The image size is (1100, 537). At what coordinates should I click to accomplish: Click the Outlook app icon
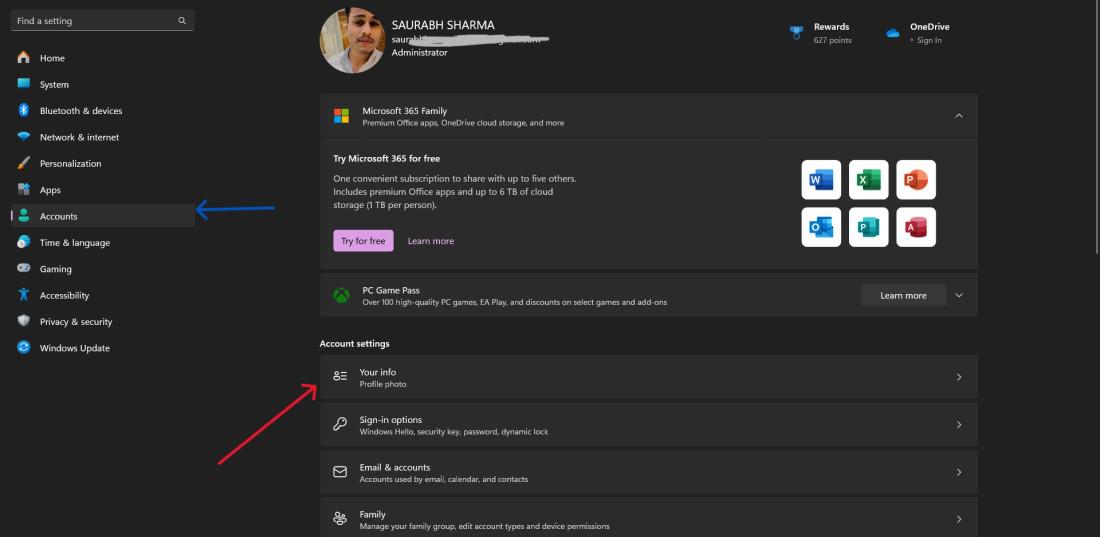[x=821, y=227]
